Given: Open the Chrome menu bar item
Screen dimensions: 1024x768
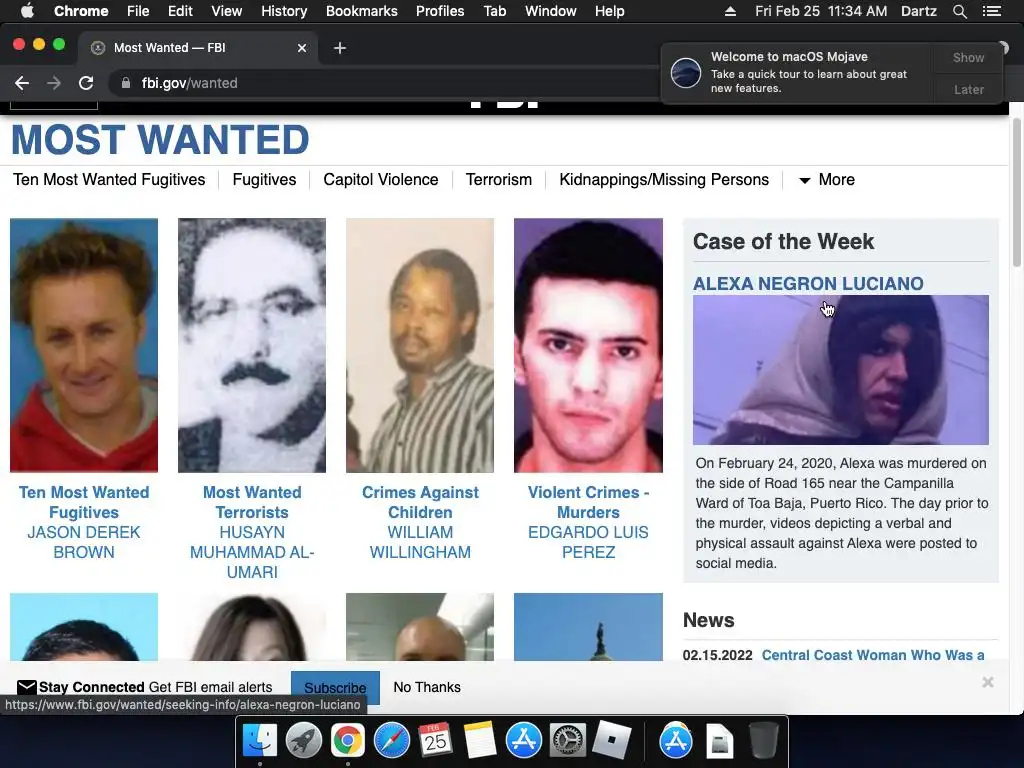Looking at the screenshot, I should click(x=81, y=11).
